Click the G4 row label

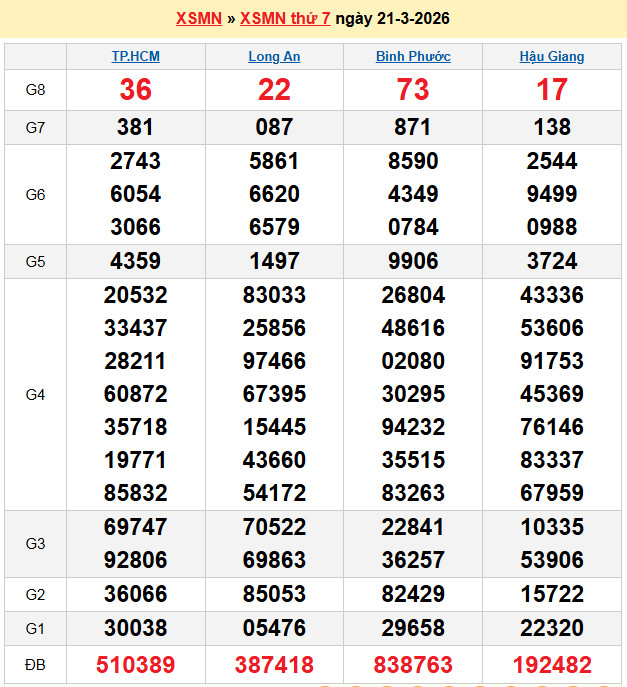click(x=35, y=394)
